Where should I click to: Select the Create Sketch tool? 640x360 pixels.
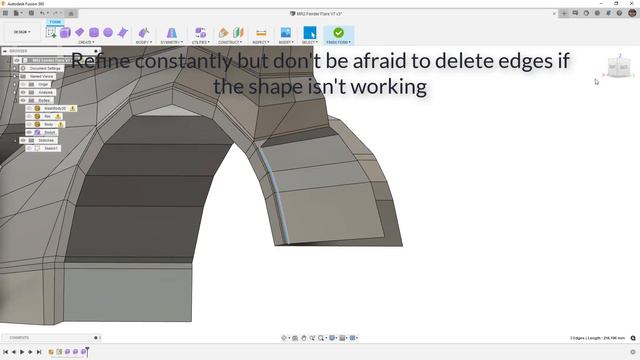click(51, 32)
